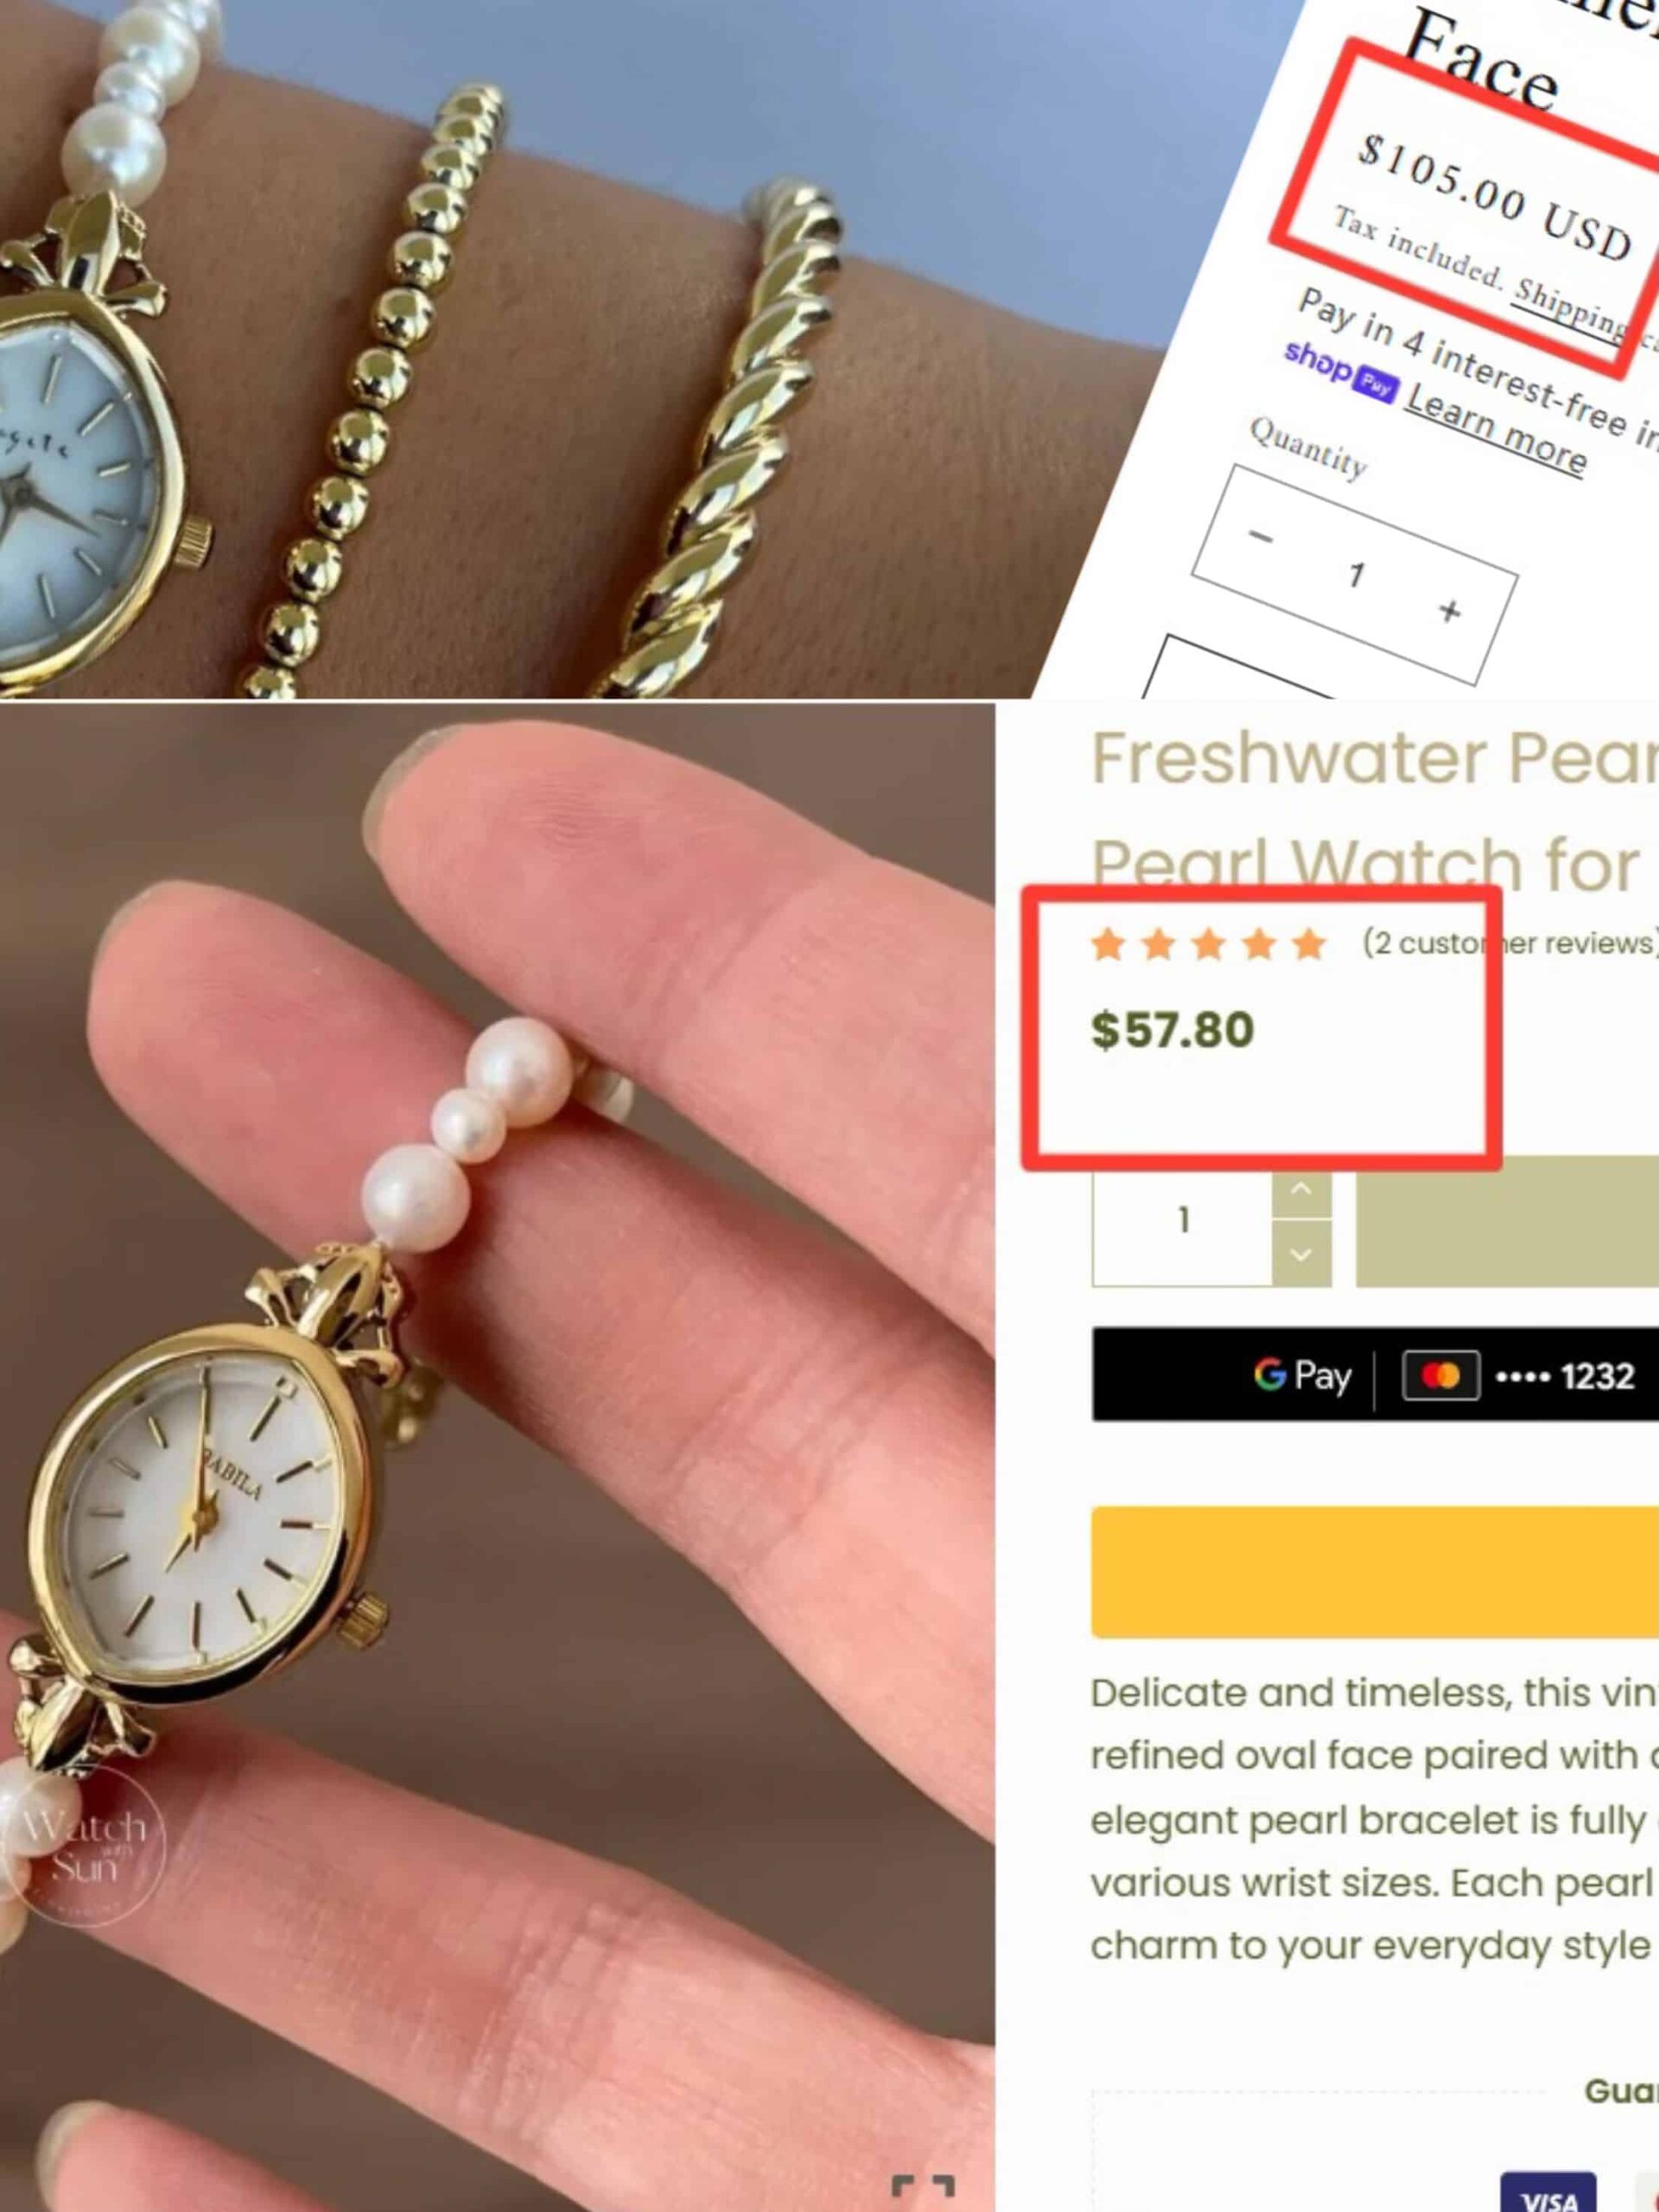
Task: Click the yellow buy button
Action: click(x=1375, y=1571)
